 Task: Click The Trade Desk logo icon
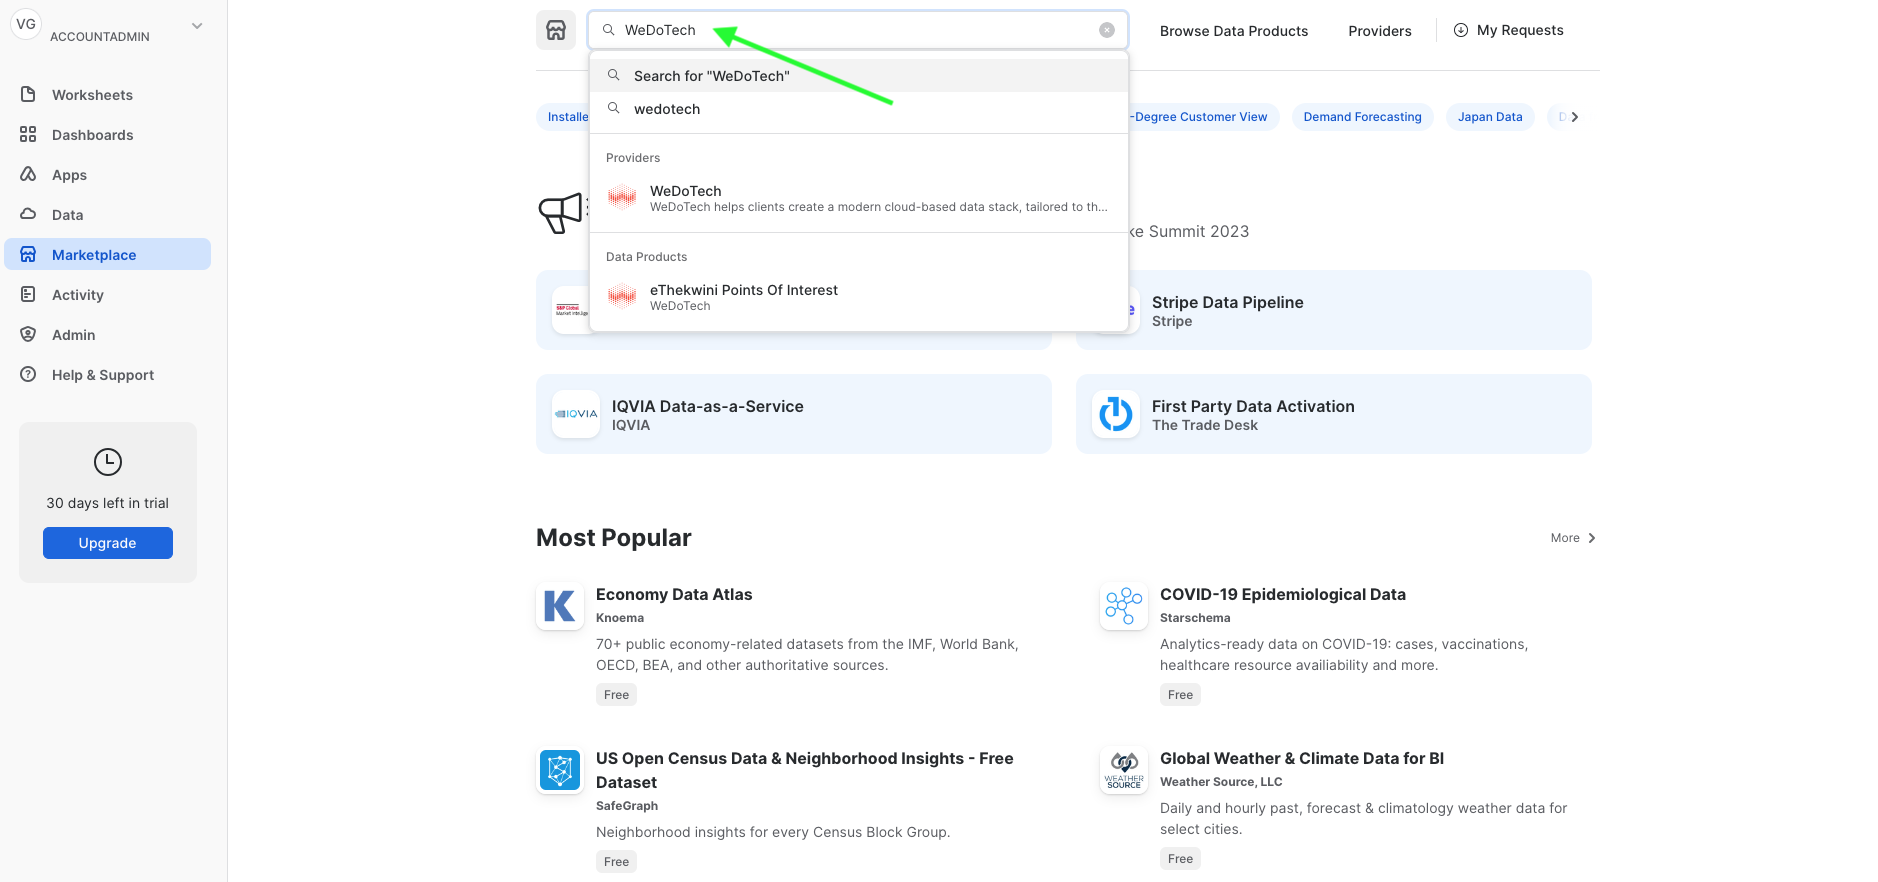click(x=1116, y=414)
